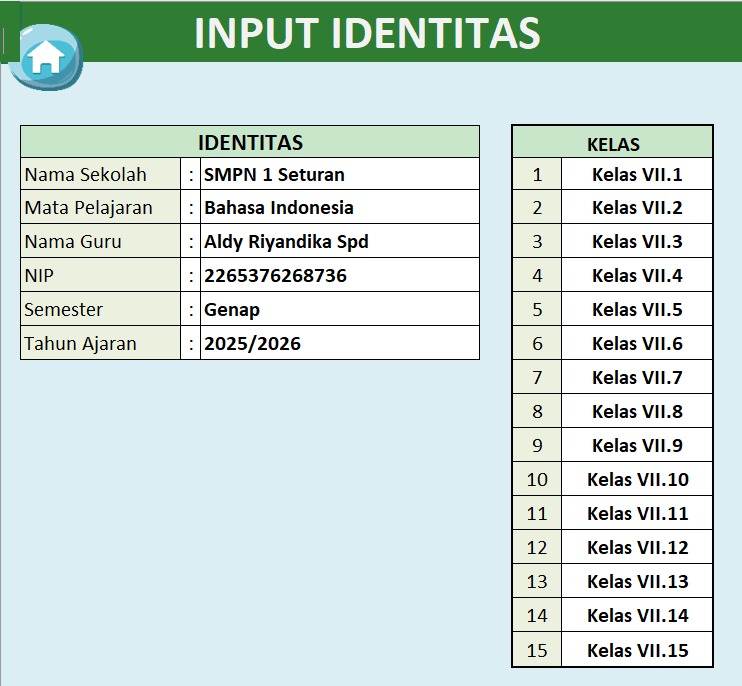The height and width of the screenshot is (686, 742).
Task: Select the Nama Guru value cell
Action: click(339, 242)
